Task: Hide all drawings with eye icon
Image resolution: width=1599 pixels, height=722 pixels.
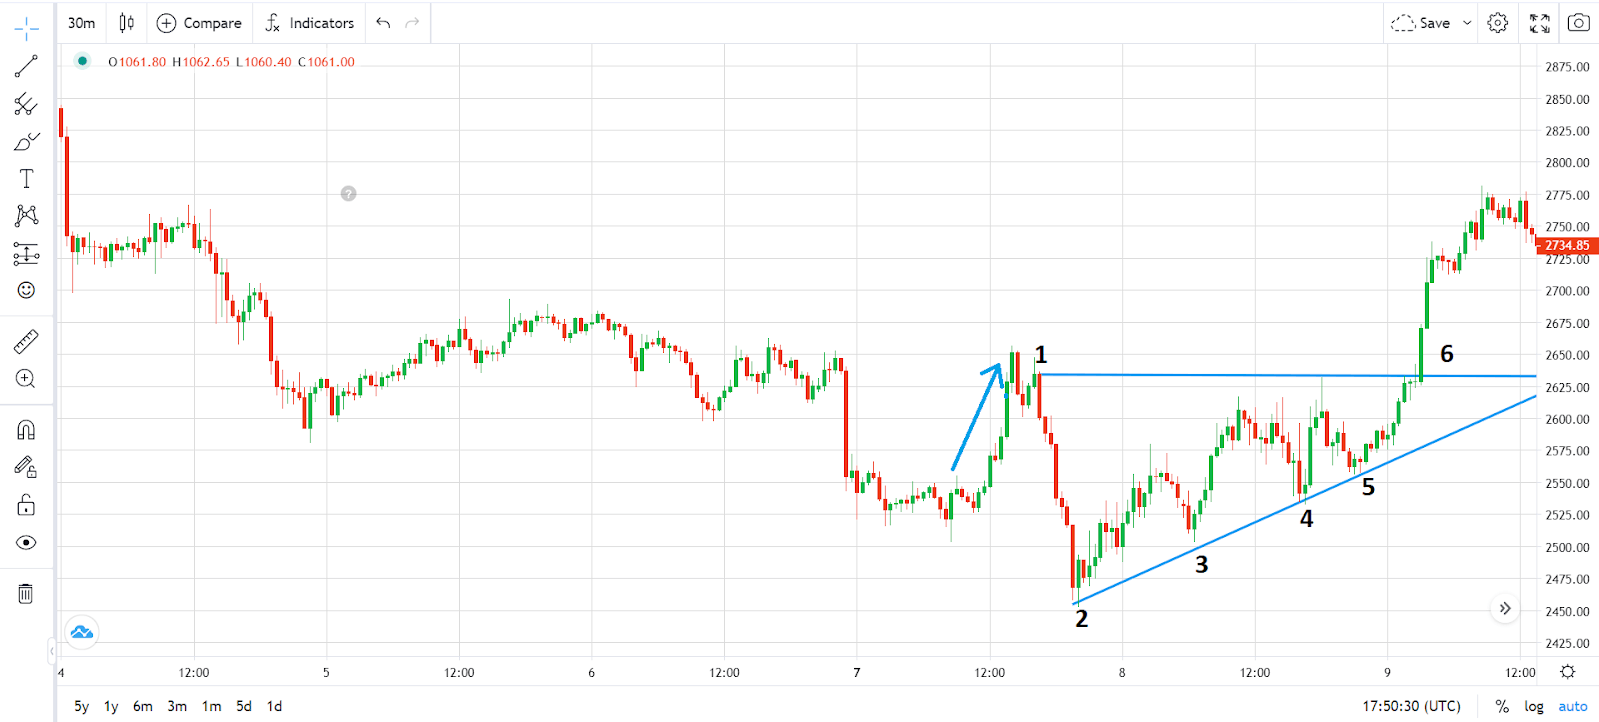Action: tap(26, 542)
